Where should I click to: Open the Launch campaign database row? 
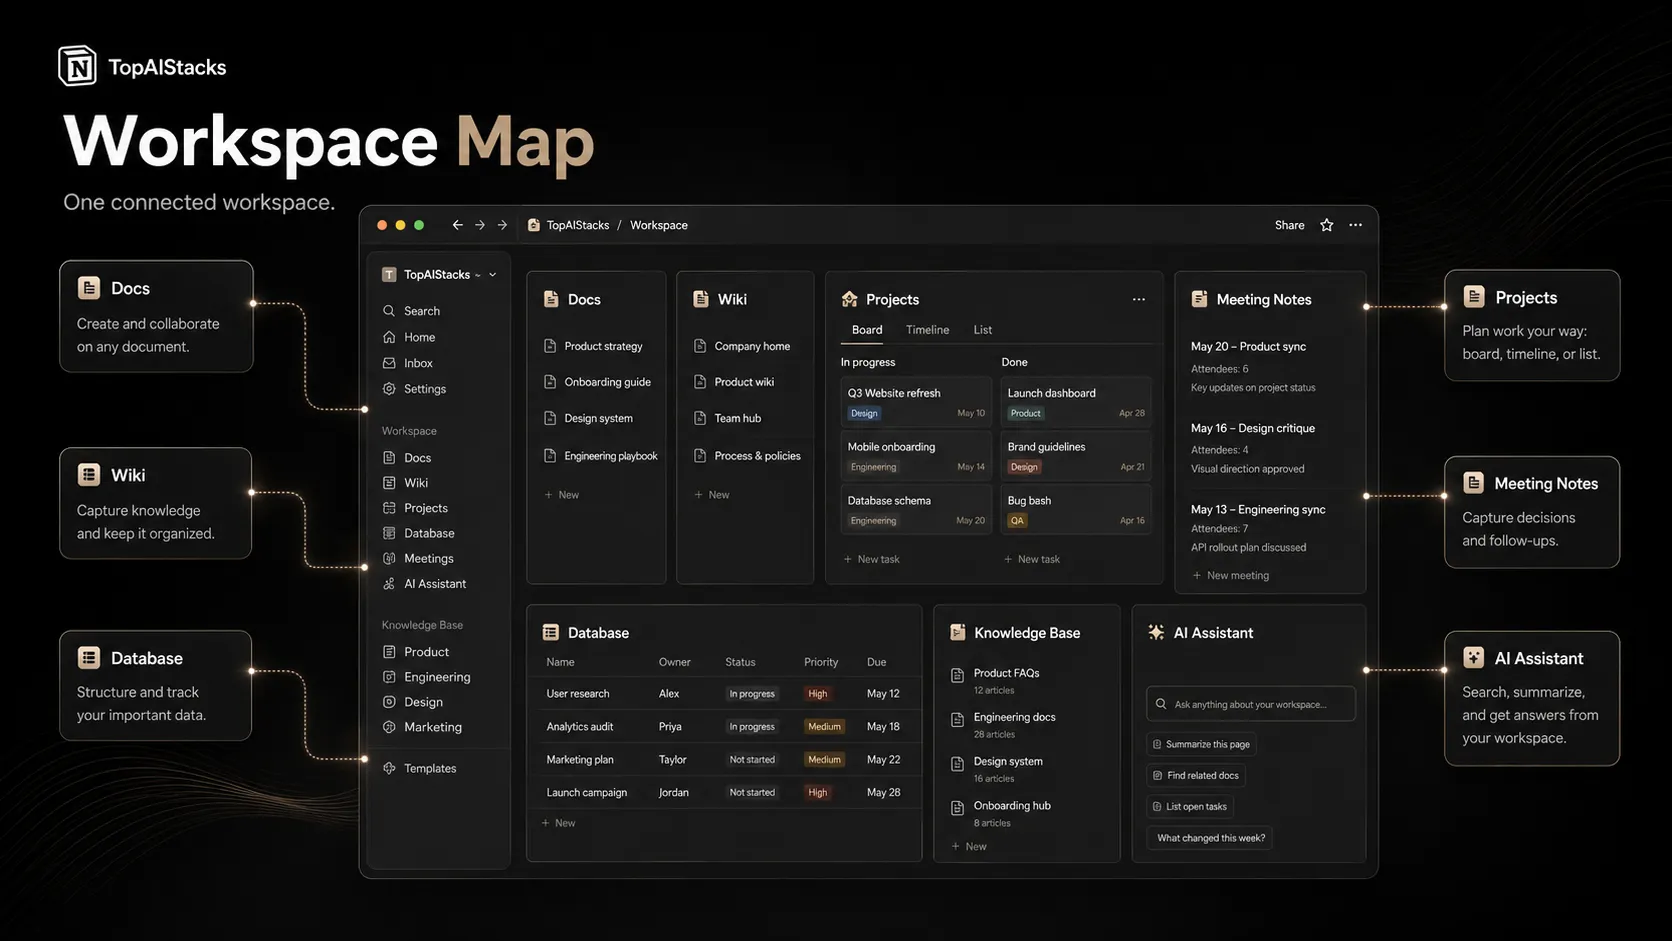[724, 792]
